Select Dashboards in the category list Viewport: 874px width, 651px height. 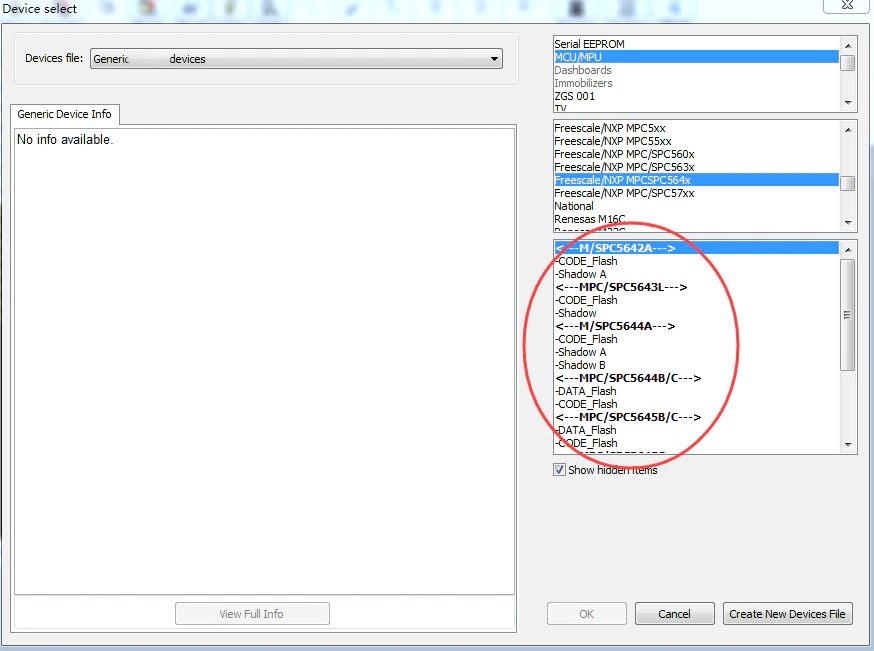[x=583, y=70]
